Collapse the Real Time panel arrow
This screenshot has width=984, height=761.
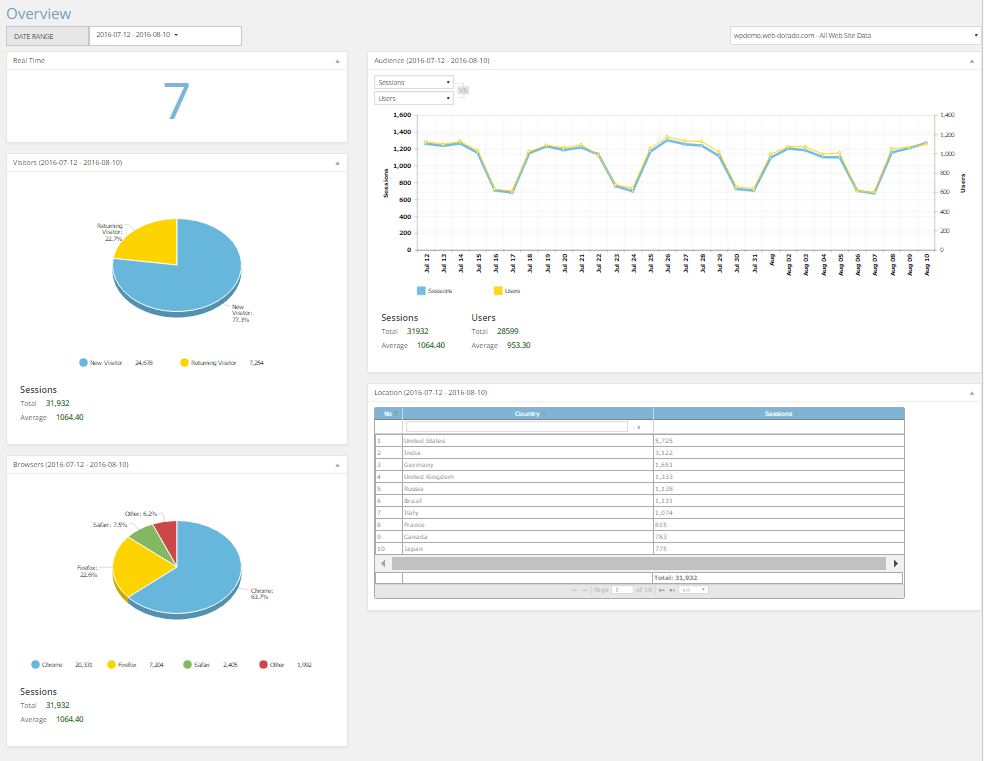pyautogui.click(x=337, y=61)
